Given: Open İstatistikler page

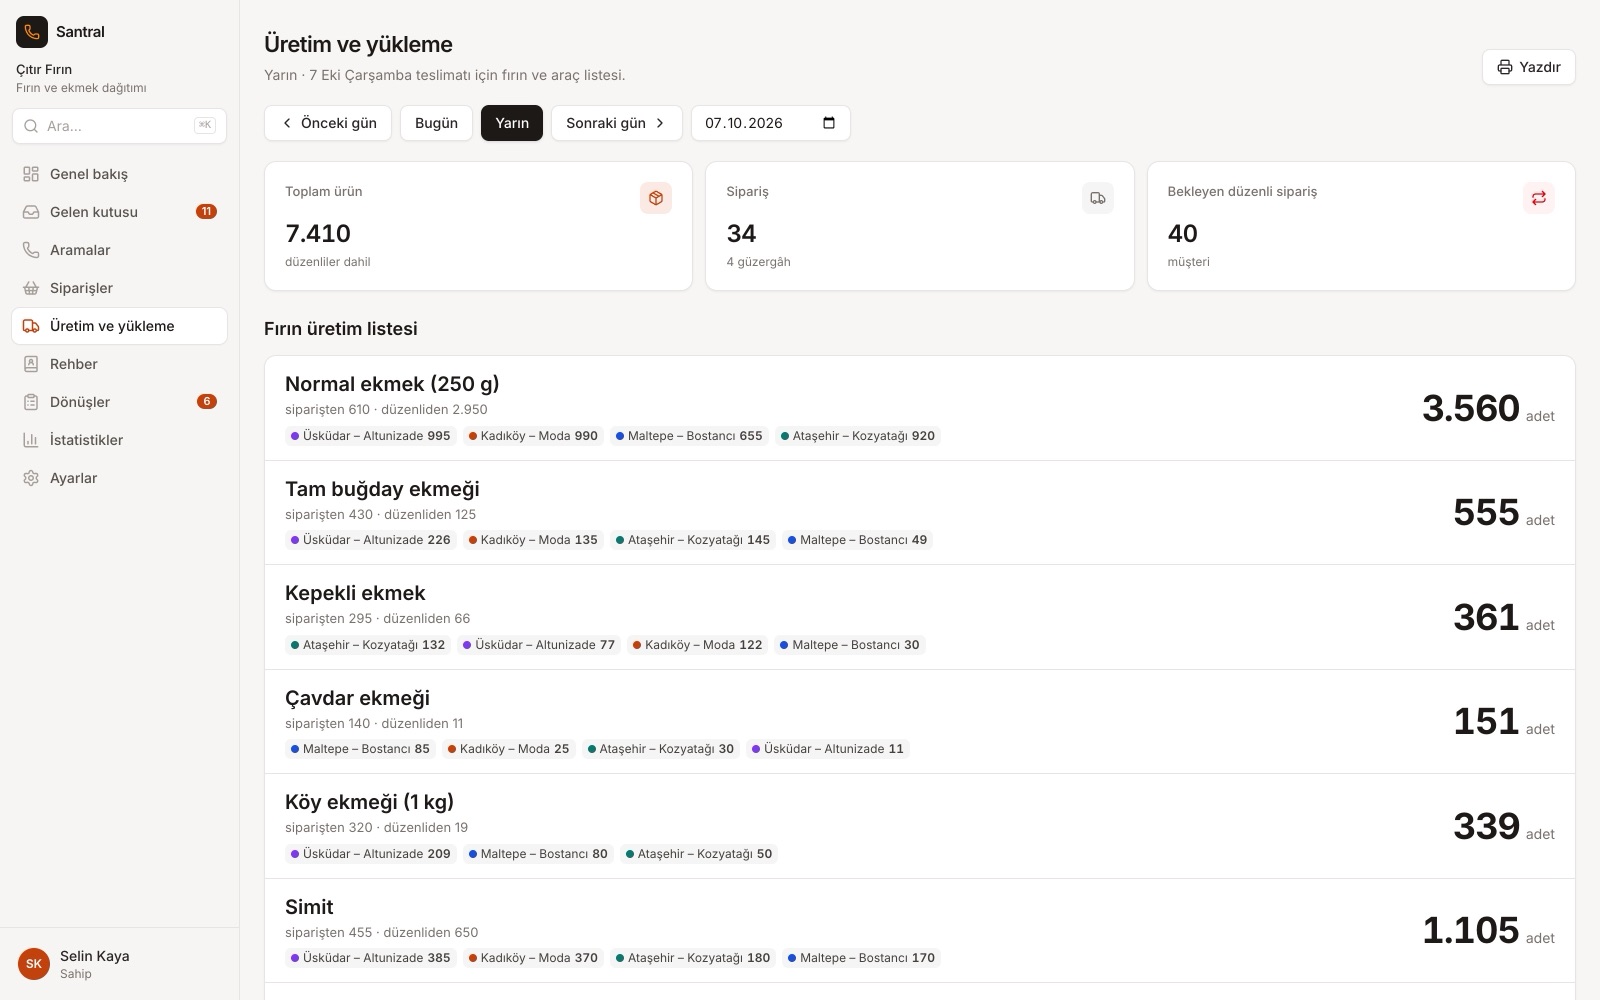Looking at the screenshot, I should pyautogui.click(x=120, y=440).
